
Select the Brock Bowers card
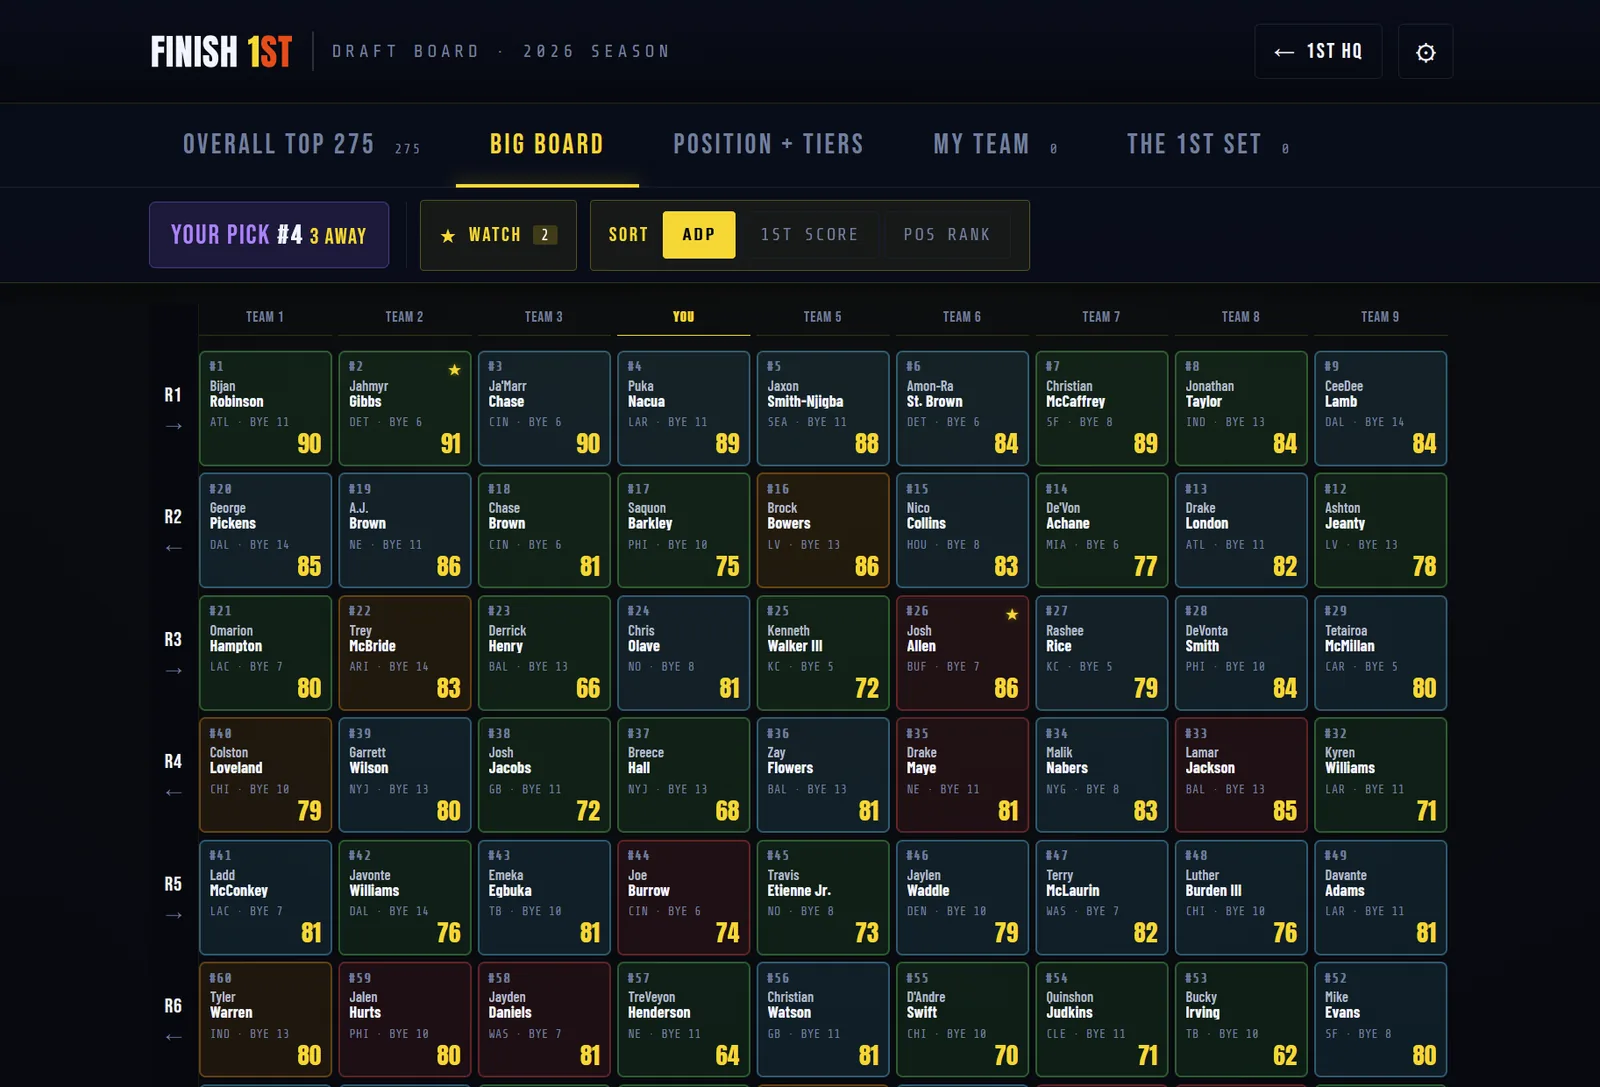click(823, 530)
